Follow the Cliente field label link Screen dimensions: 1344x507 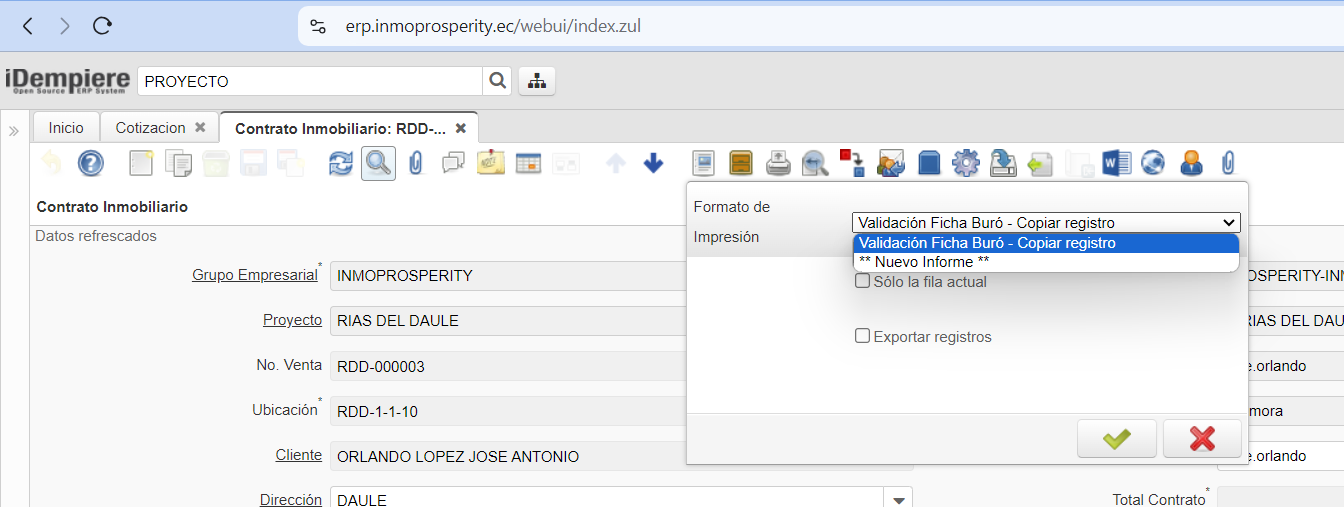point(298,455)
